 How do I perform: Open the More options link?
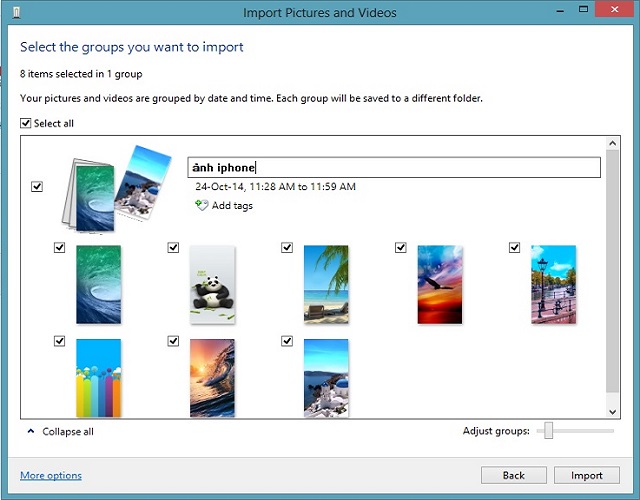click(51, 475)
